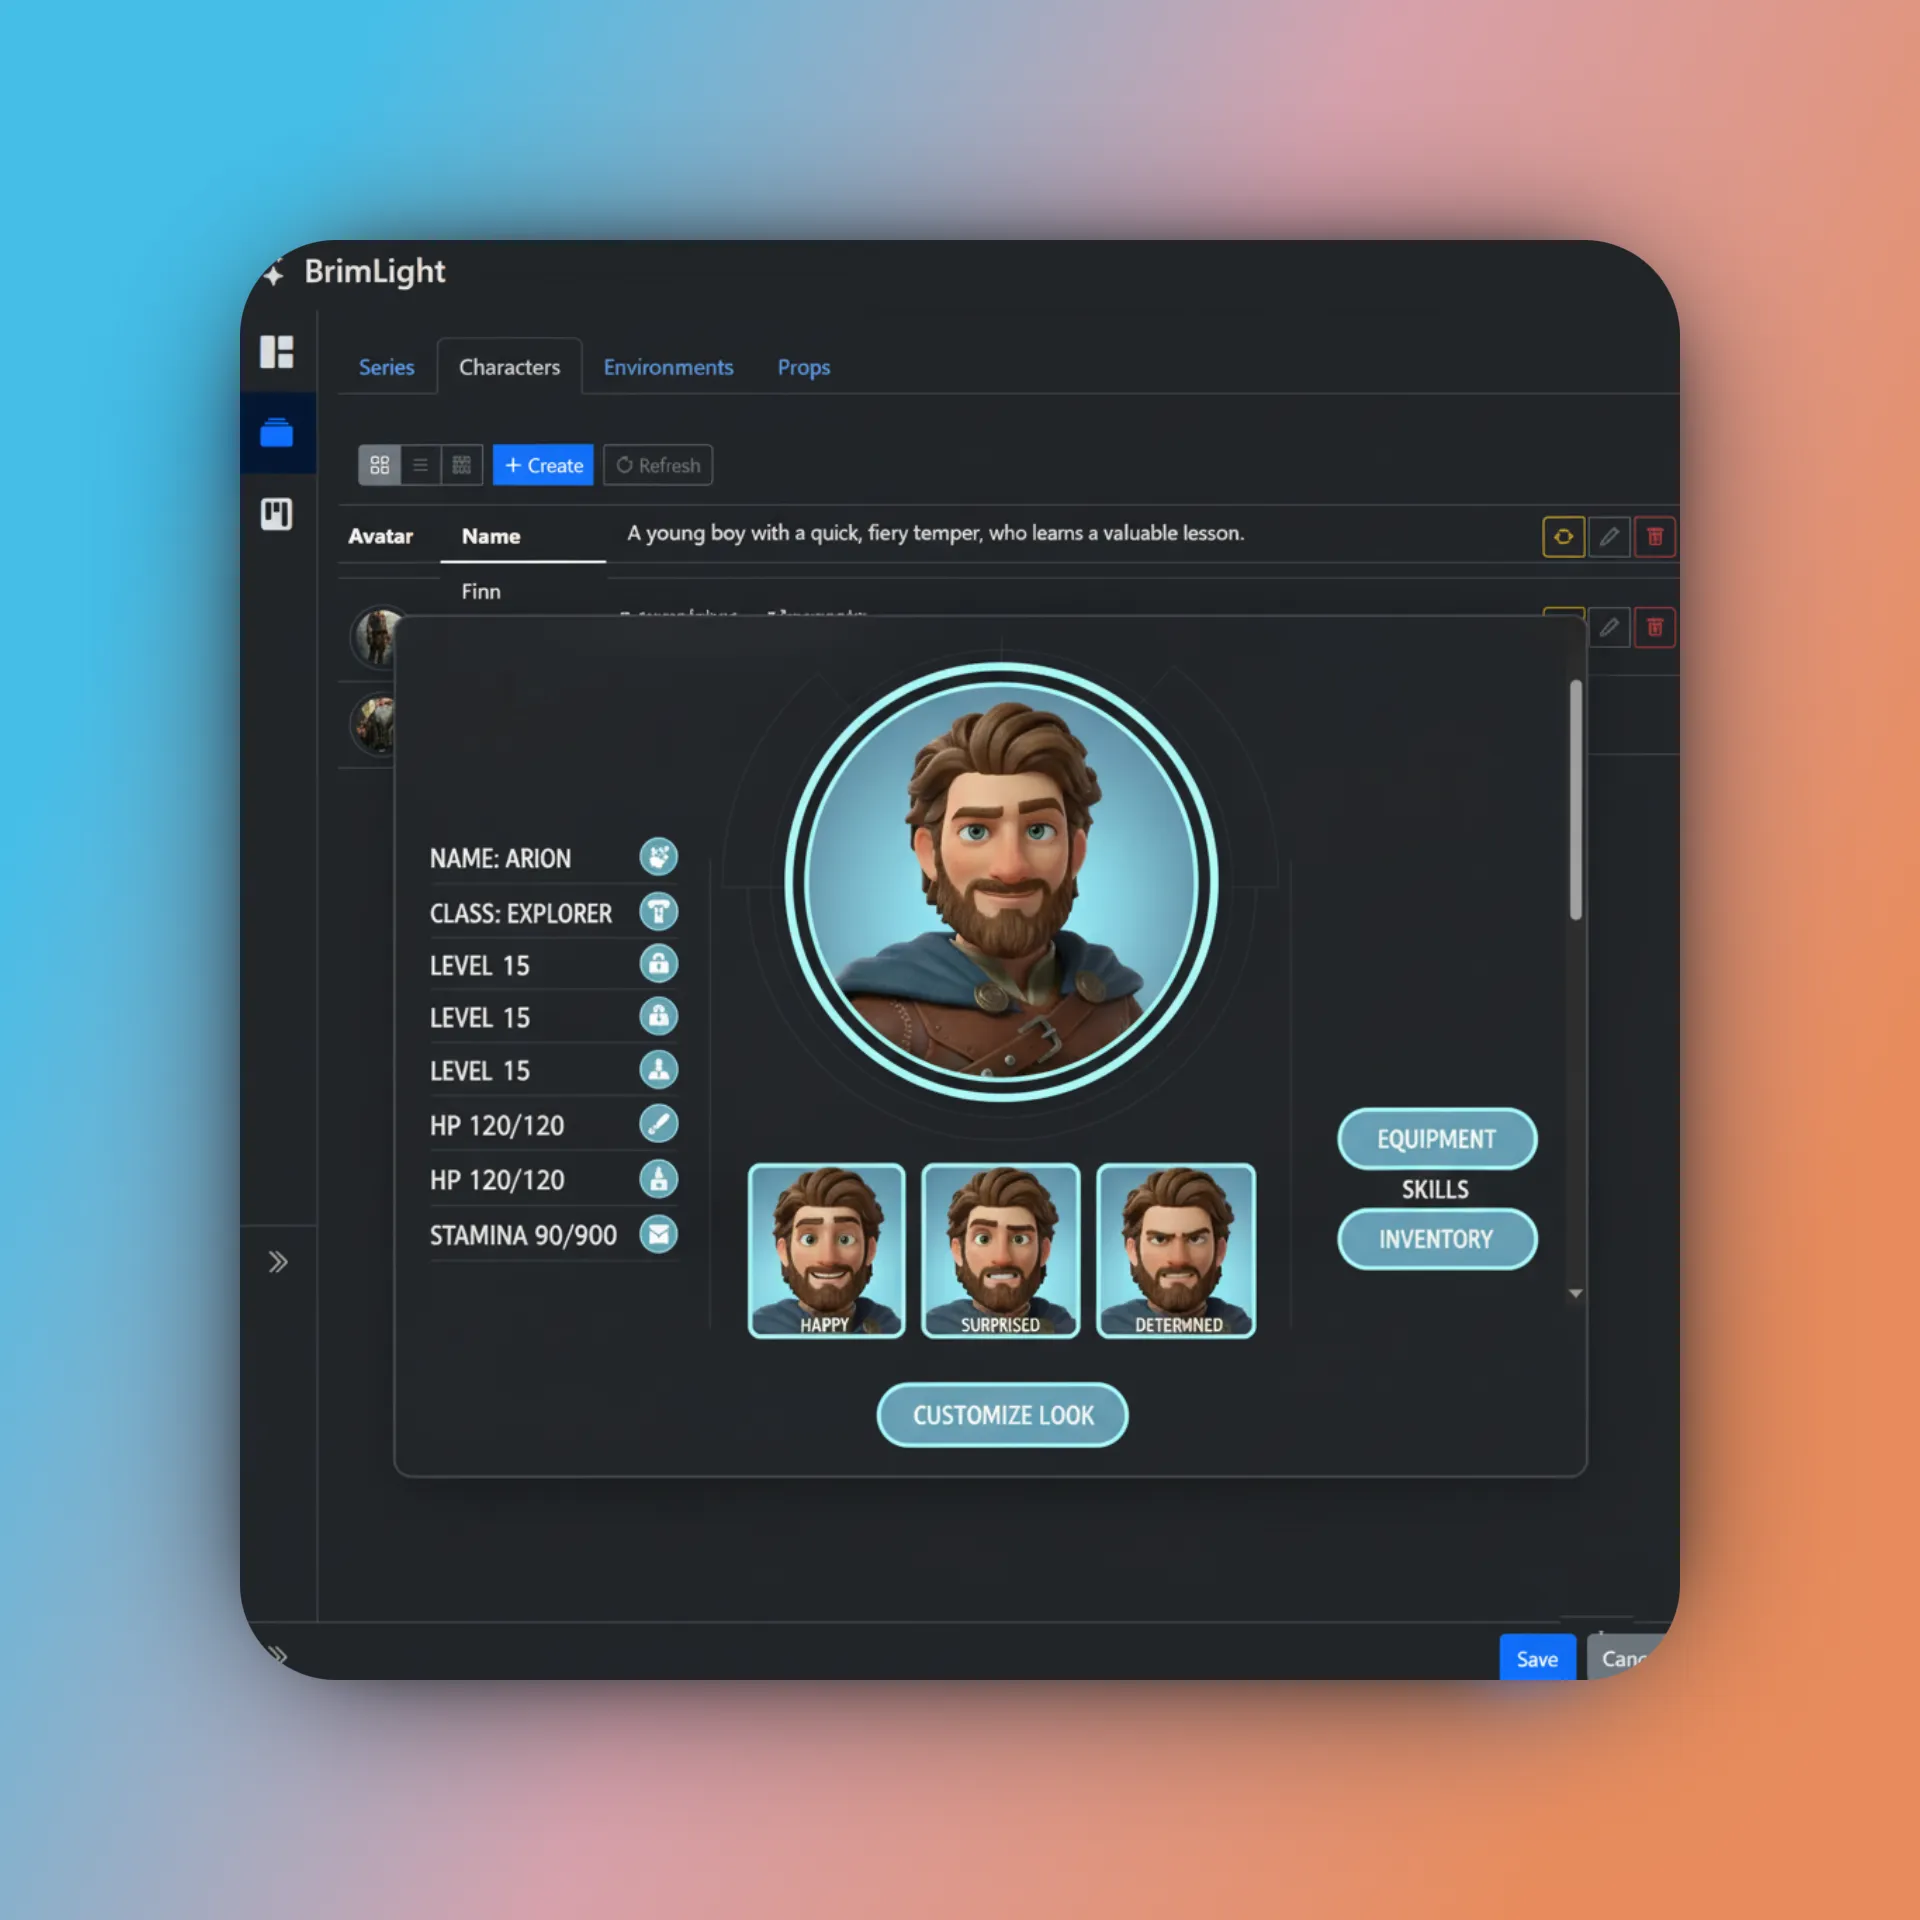Select the outfit icon next to CLASS: EXPLORER
The image size is (1920, 1920).
tap(658, 911)
